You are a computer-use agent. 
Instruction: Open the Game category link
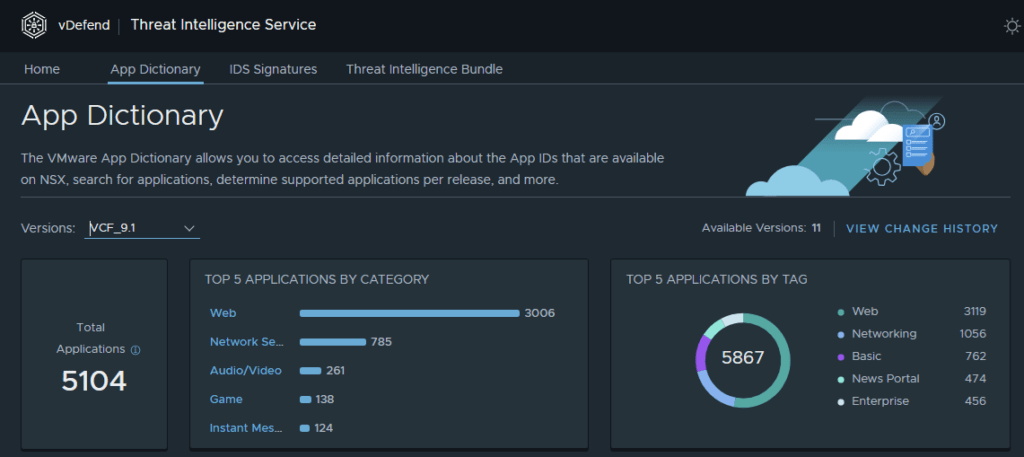pos(226,399)
